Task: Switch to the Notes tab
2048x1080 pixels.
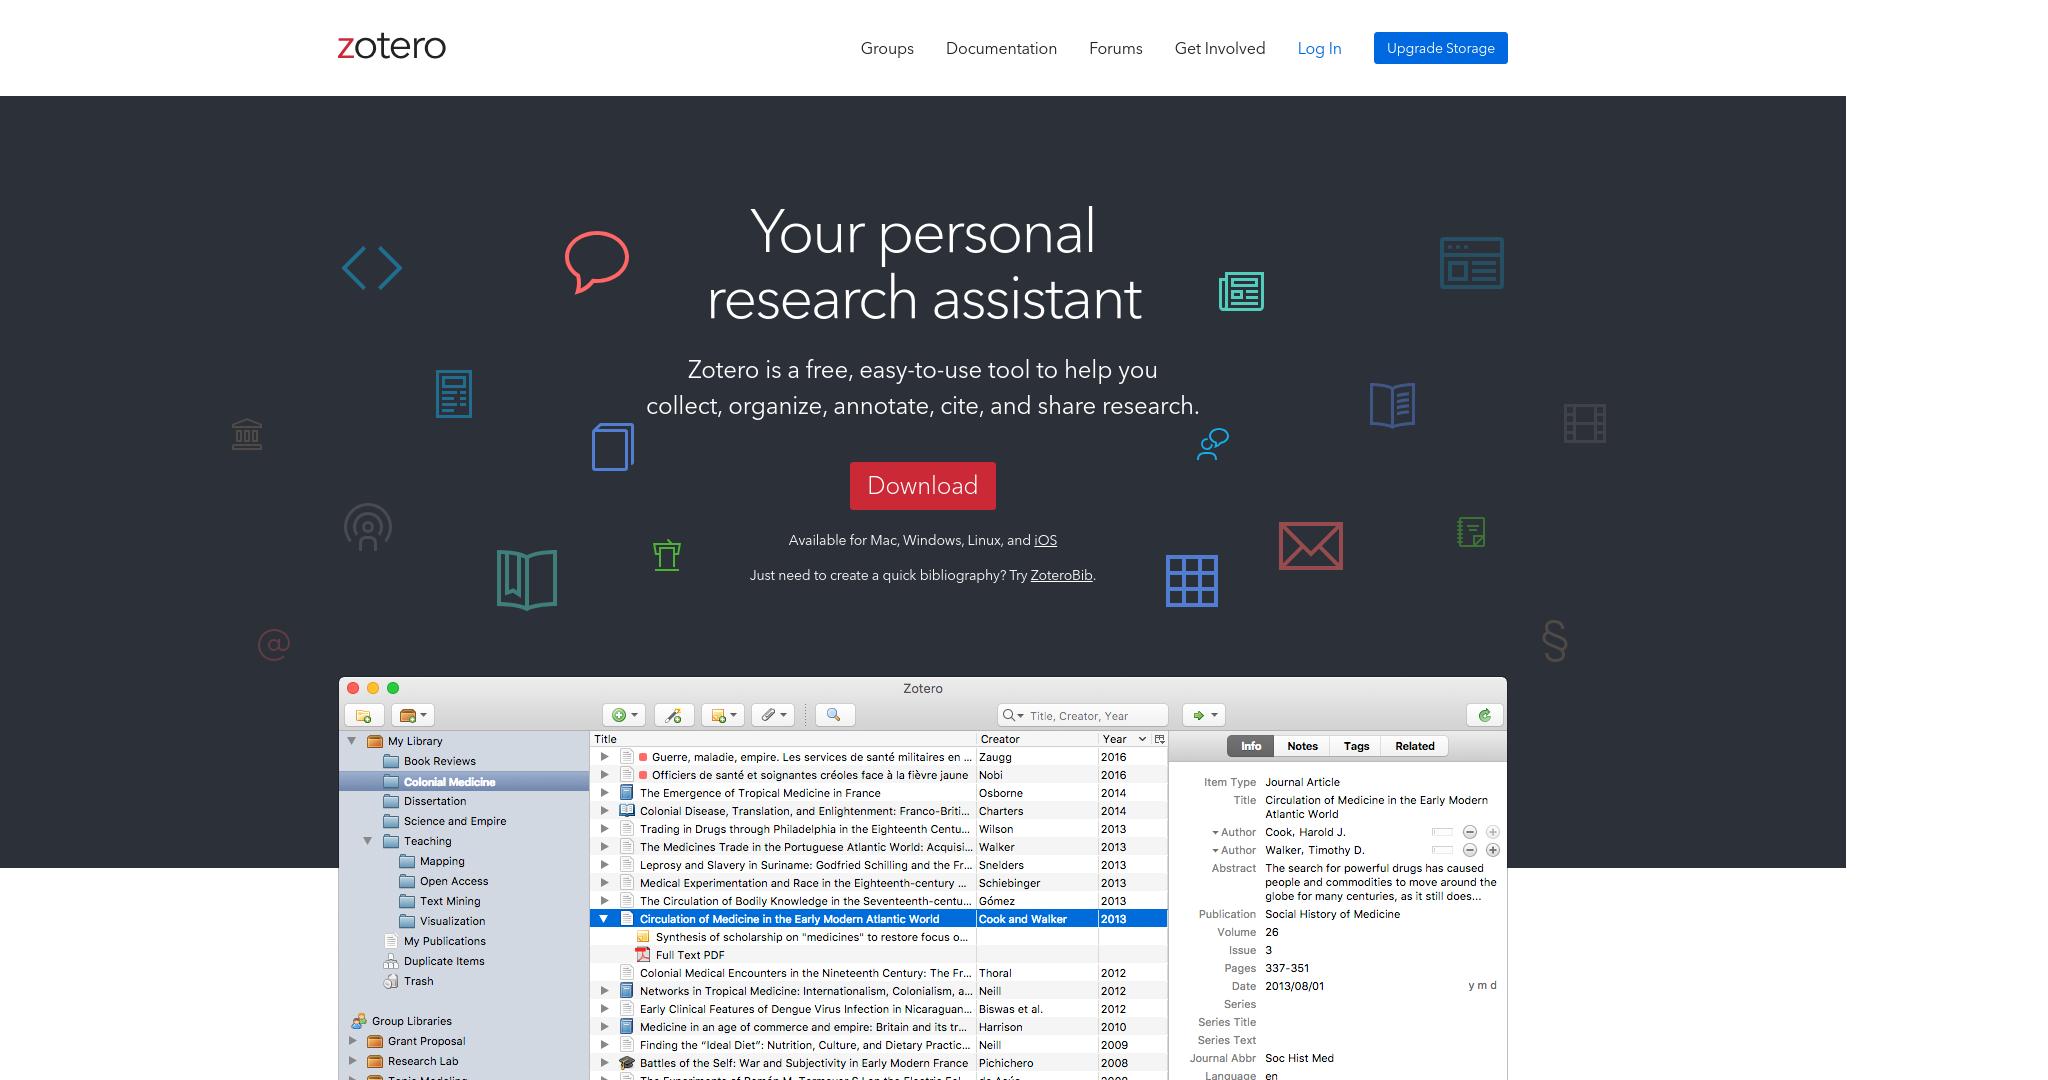Action: pyautogui.click(x=1302, y=746)
